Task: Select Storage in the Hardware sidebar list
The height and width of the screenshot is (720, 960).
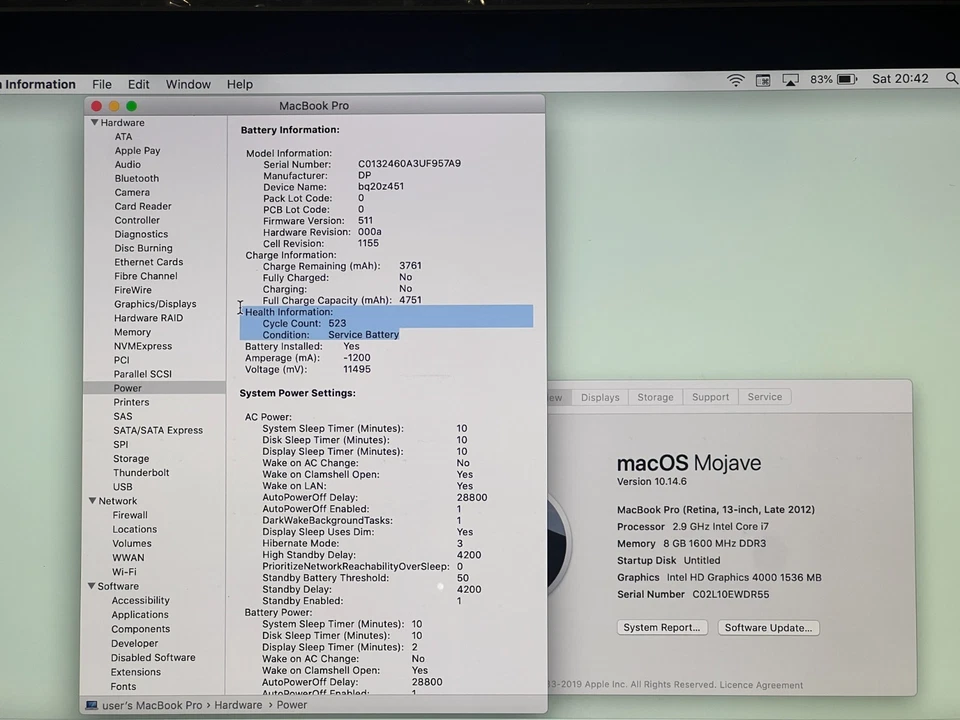Action: (131, 459)
